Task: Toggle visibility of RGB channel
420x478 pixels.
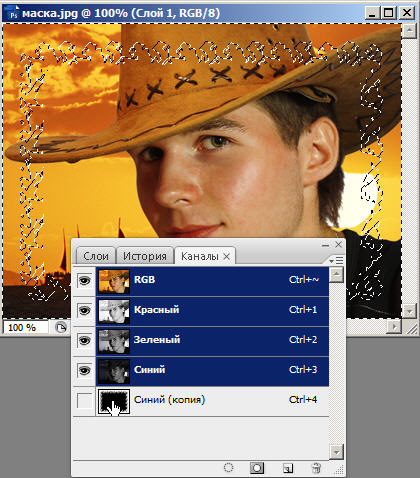Action: pyautogui.click(x=84, y=280)
